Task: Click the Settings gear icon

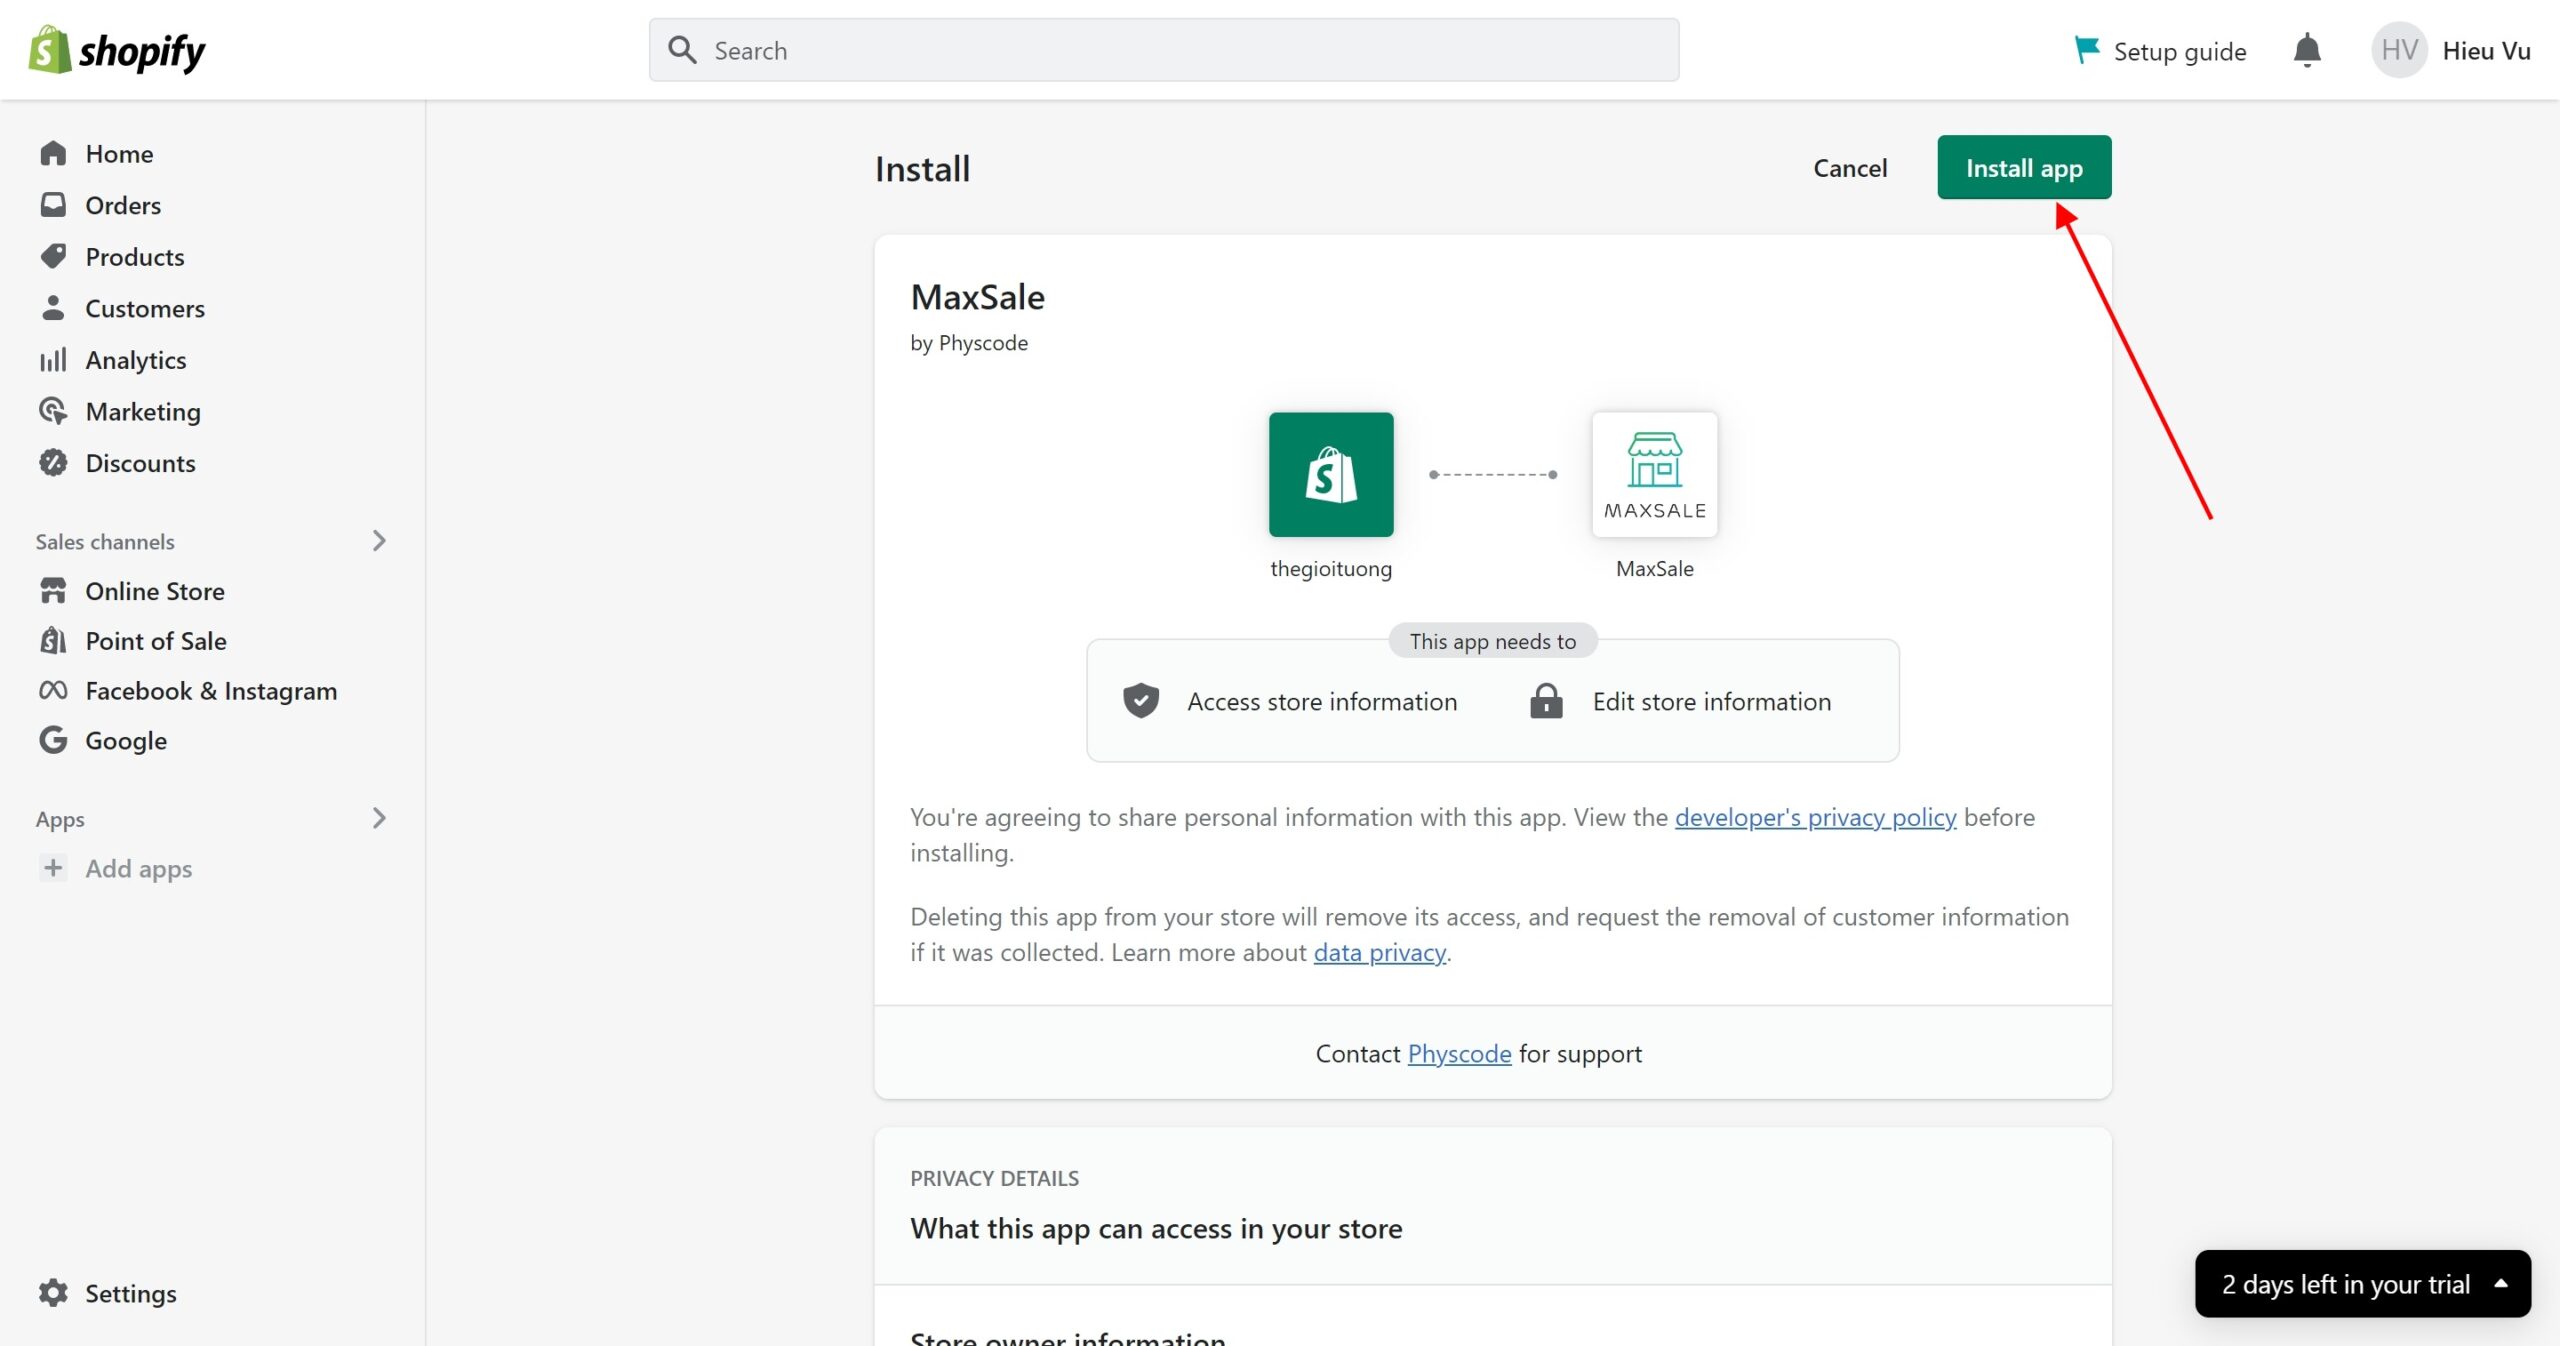Action: pos(53,1292)
